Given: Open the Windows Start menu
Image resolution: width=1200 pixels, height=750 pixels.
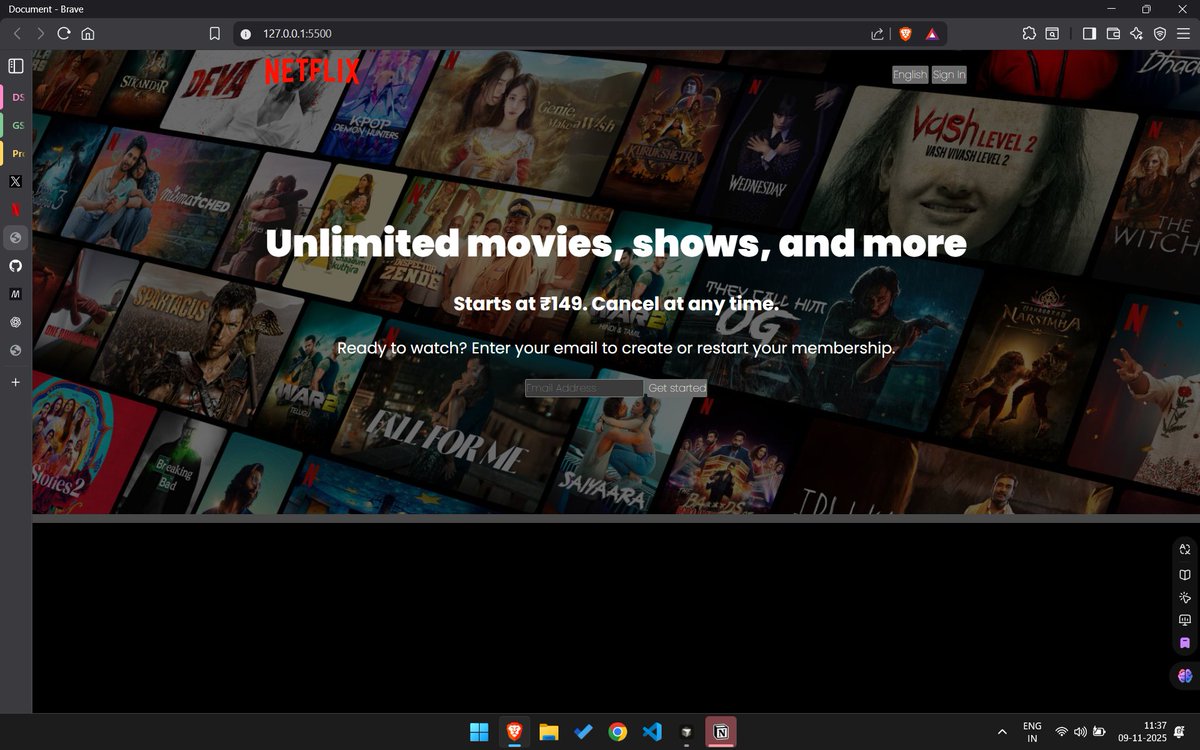Looking at the screenshot, I should (479, 732).
